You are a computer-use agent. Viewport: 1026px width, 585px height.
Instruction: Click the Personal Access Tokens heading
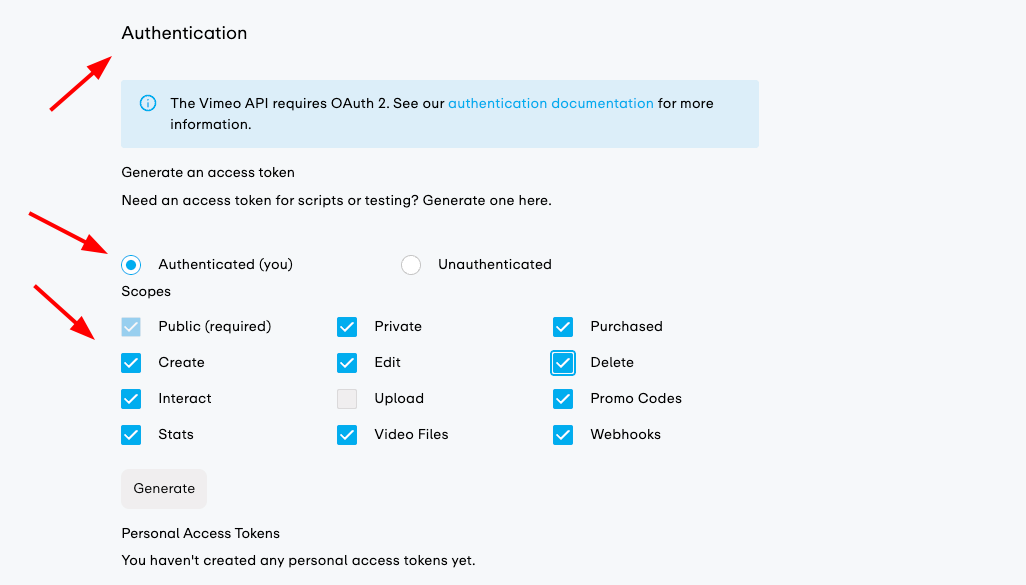[200, 533]
